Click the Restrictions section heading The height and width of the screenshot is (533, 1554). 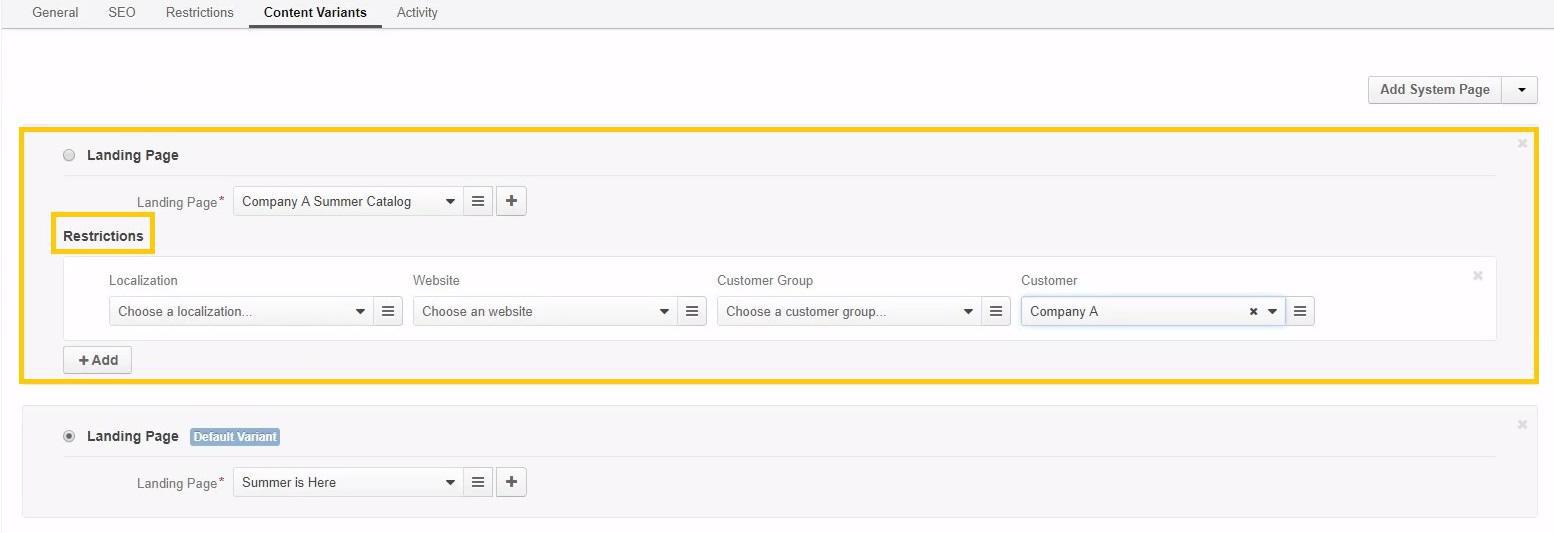click(x=103, y=236)
